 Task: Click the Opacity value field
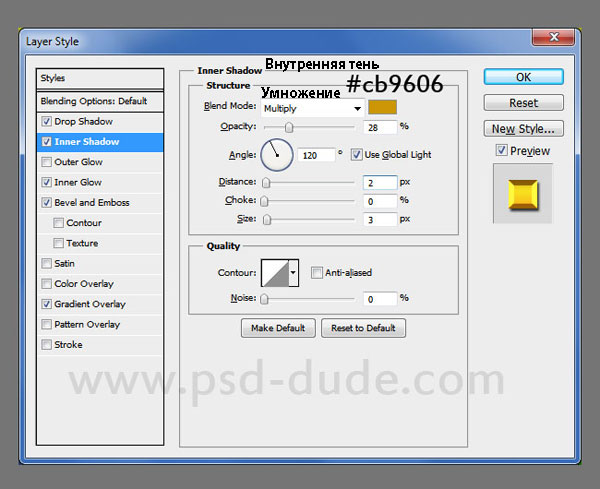380,127
